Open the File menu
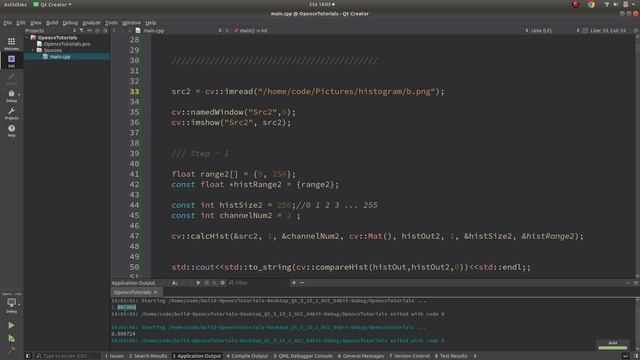 pyautogui.click(x=7, y=23)
